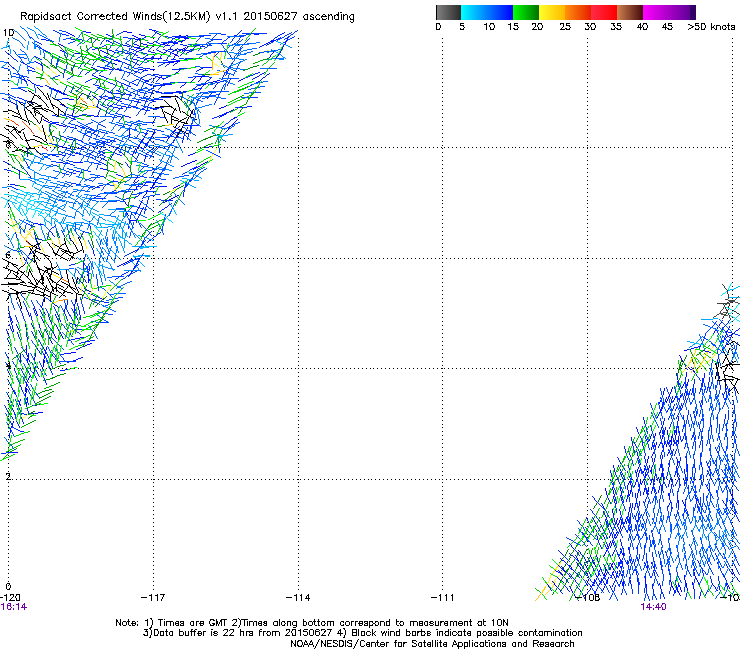Click the 'NOAA/NESDIS/Center for Satellite Applications' credit
Screen dimensions: 740x650
[x=432, y=644]
